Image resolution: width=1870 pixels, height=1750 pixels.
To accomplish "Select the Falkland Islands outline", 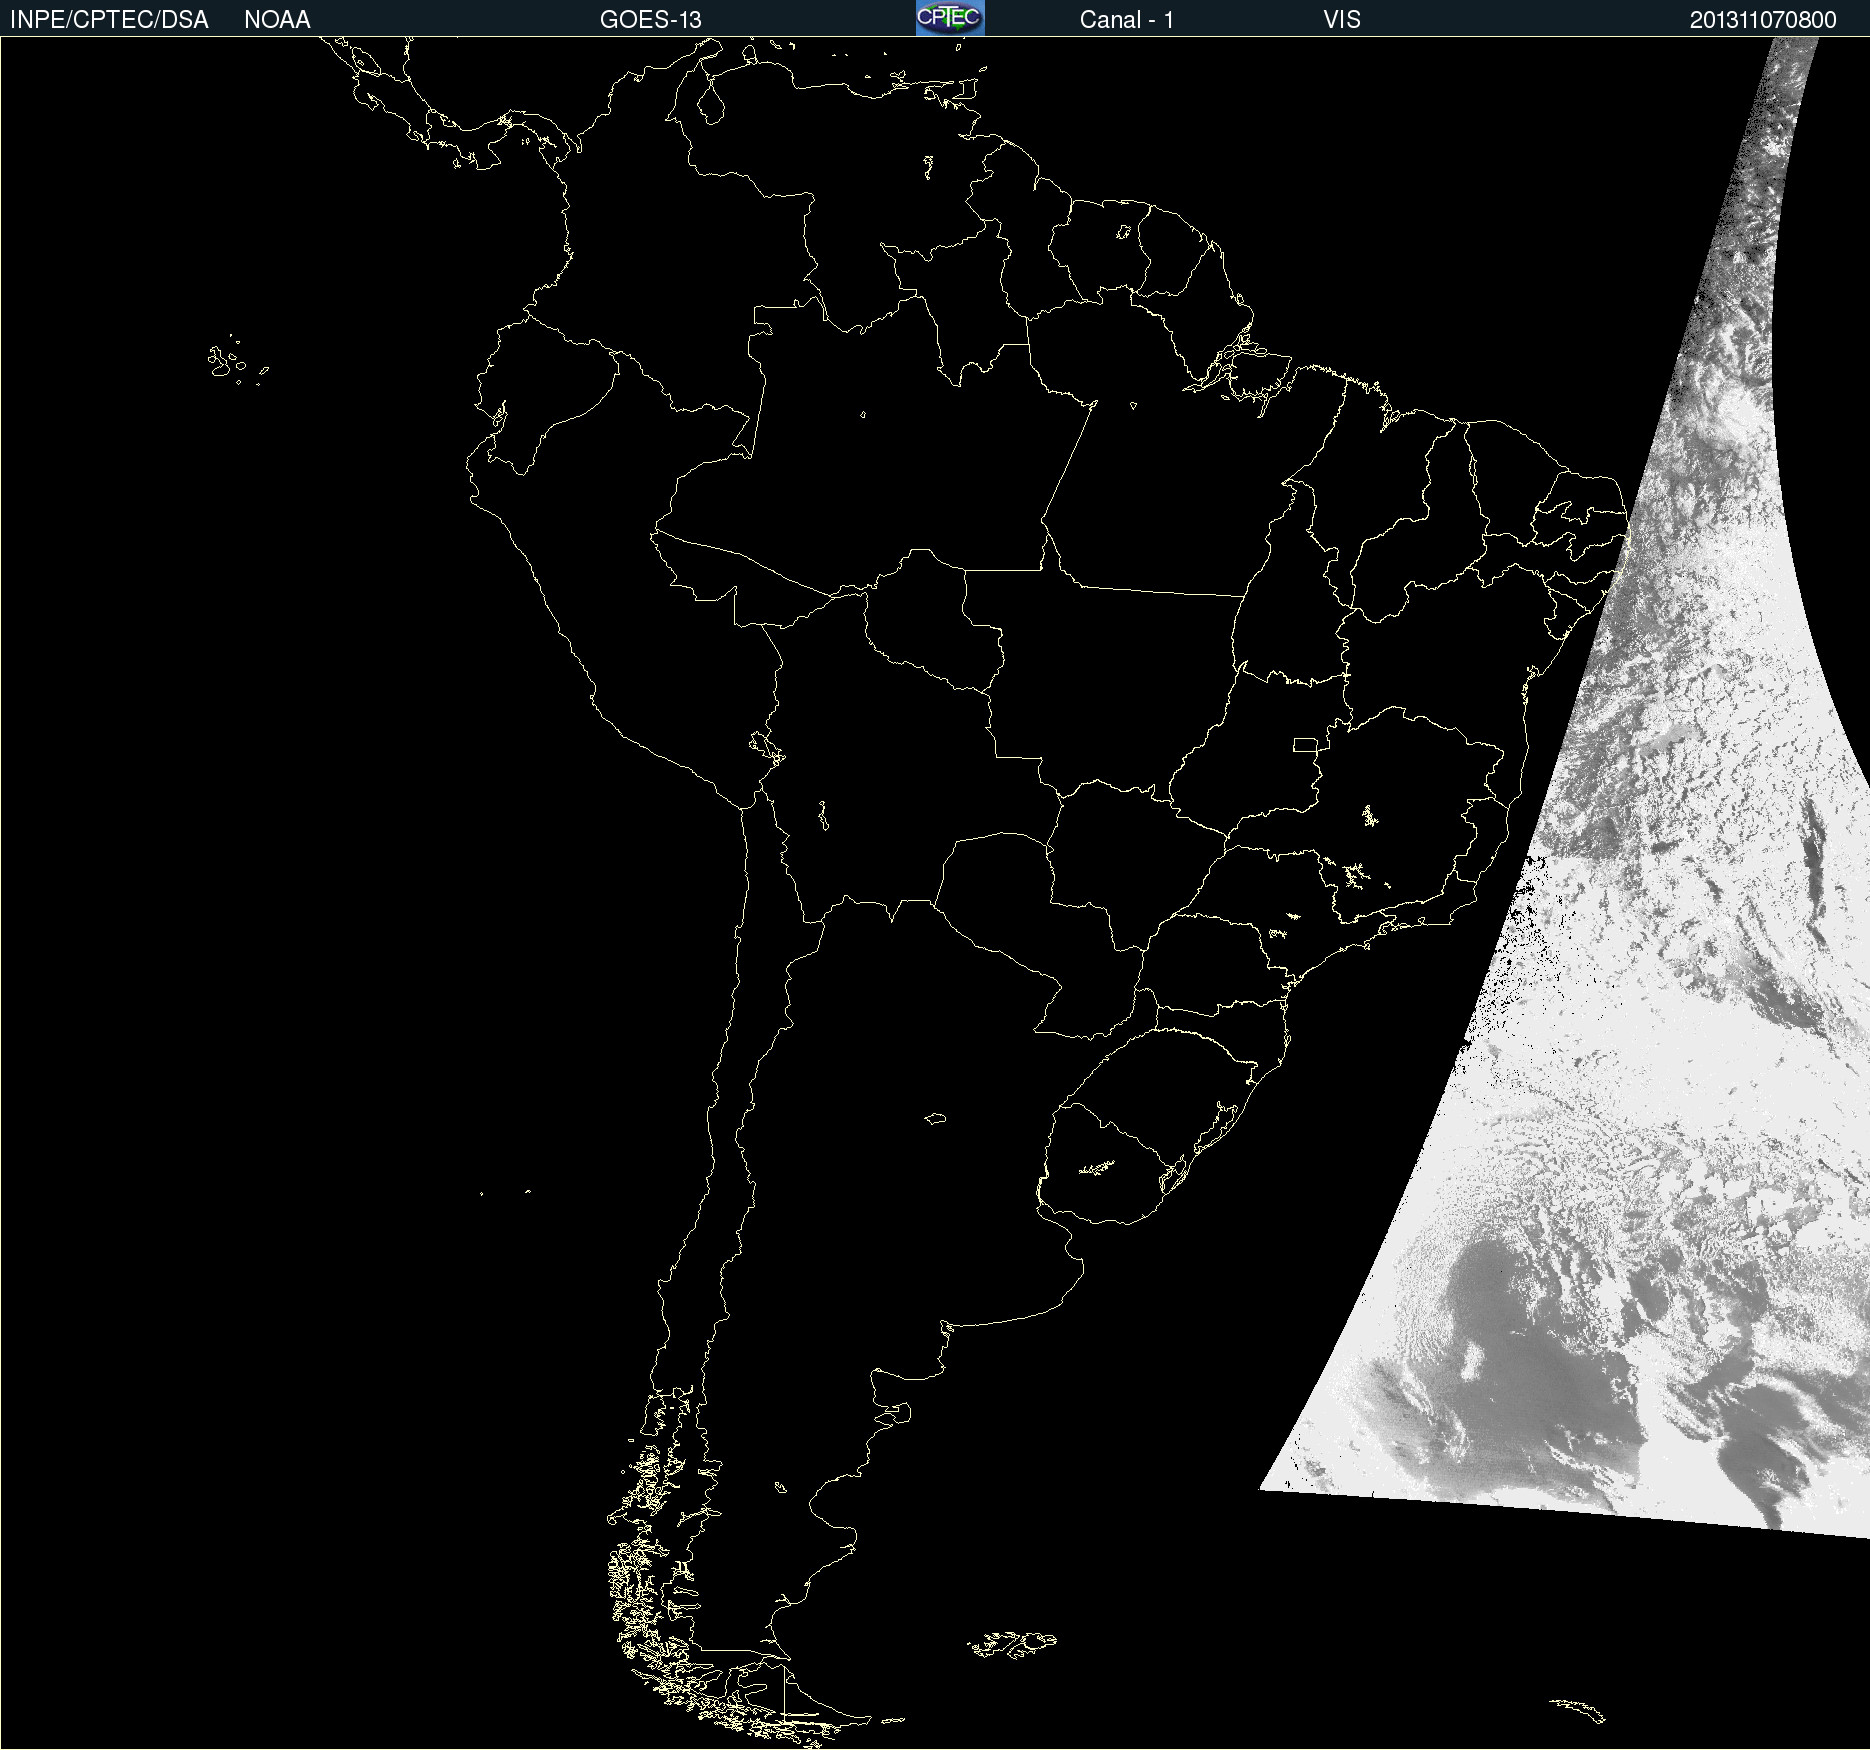I will point(1012,1644).
